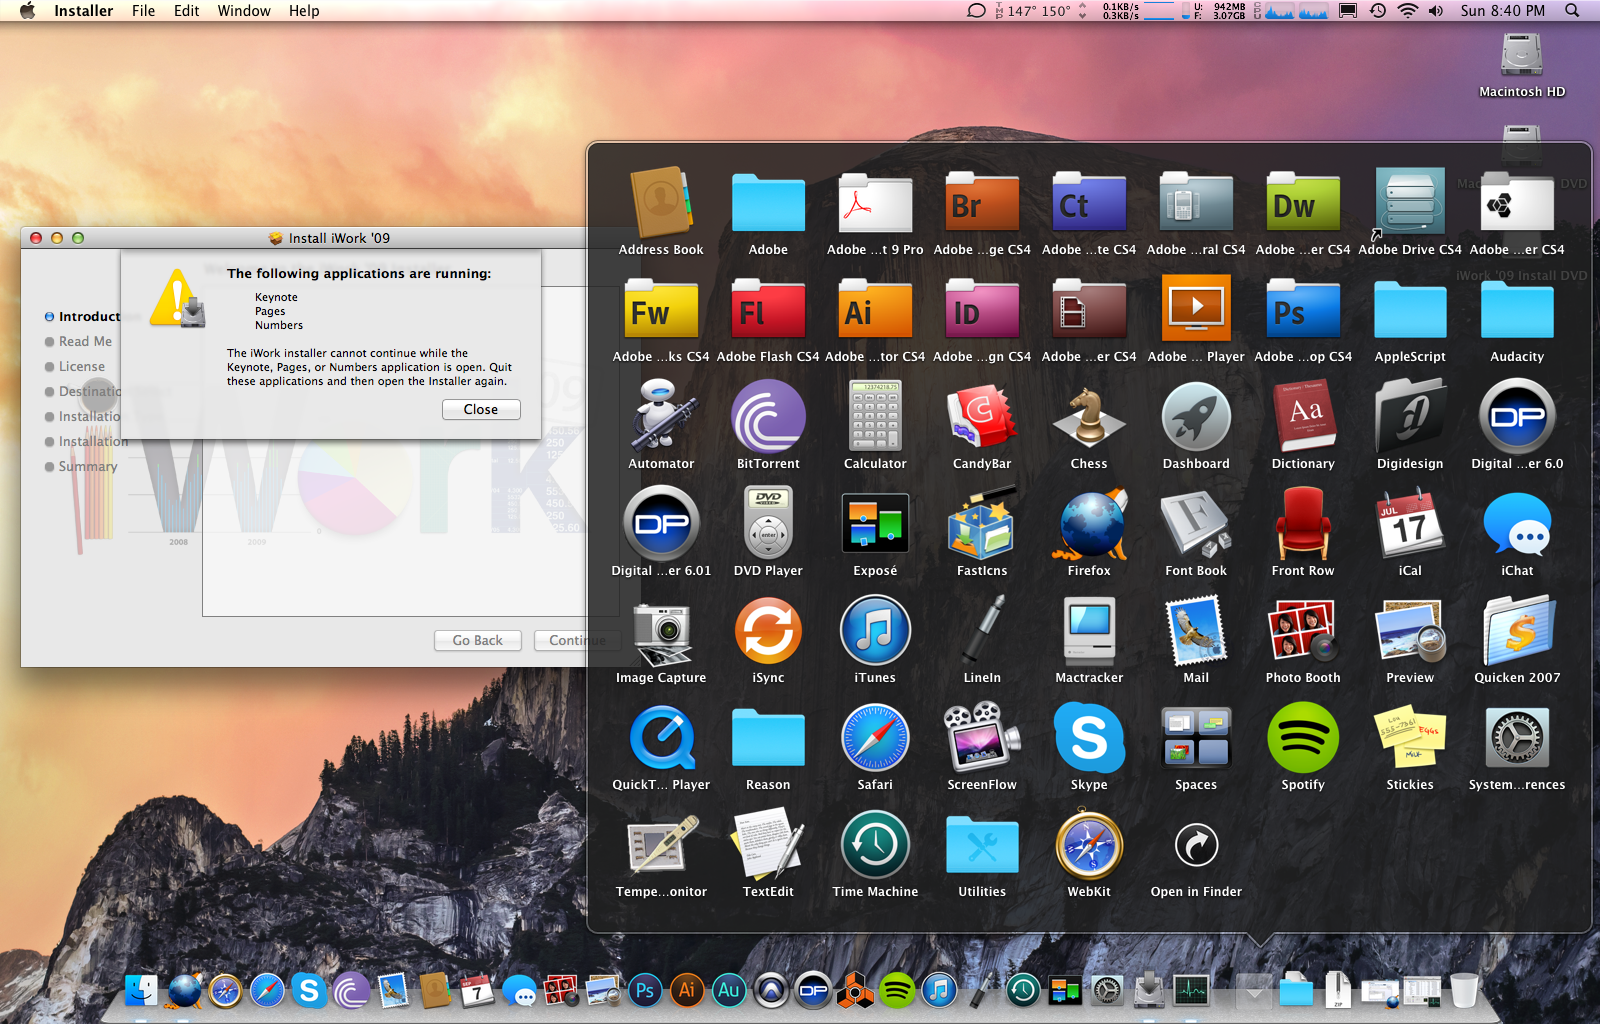Open TextEdit from the grid
This screenshot has width=1600, height=1024.
(768, 845)
